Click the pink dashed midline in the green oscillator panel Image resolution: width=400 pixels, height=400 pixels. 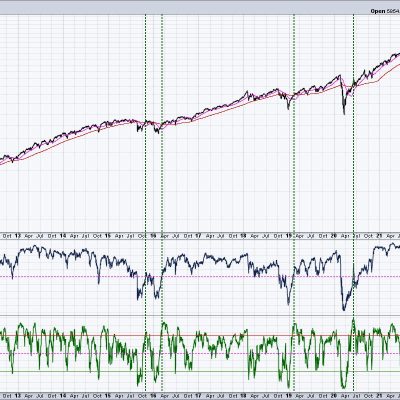200,353
